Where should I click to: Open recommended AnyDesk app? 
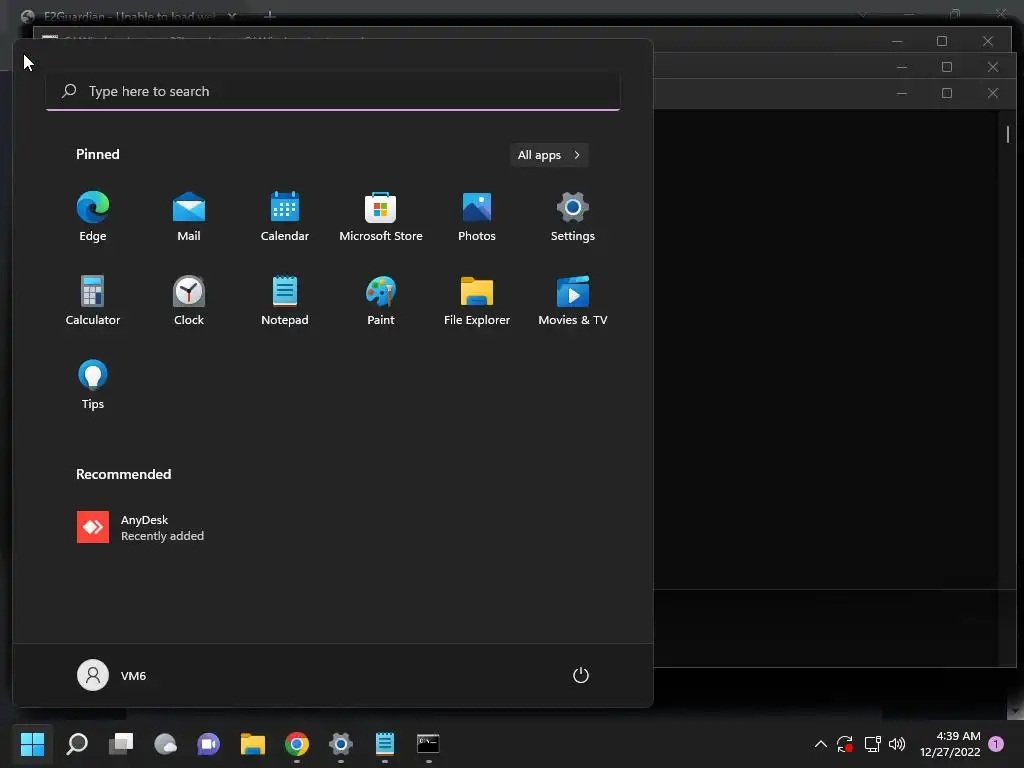coord(140,527)
